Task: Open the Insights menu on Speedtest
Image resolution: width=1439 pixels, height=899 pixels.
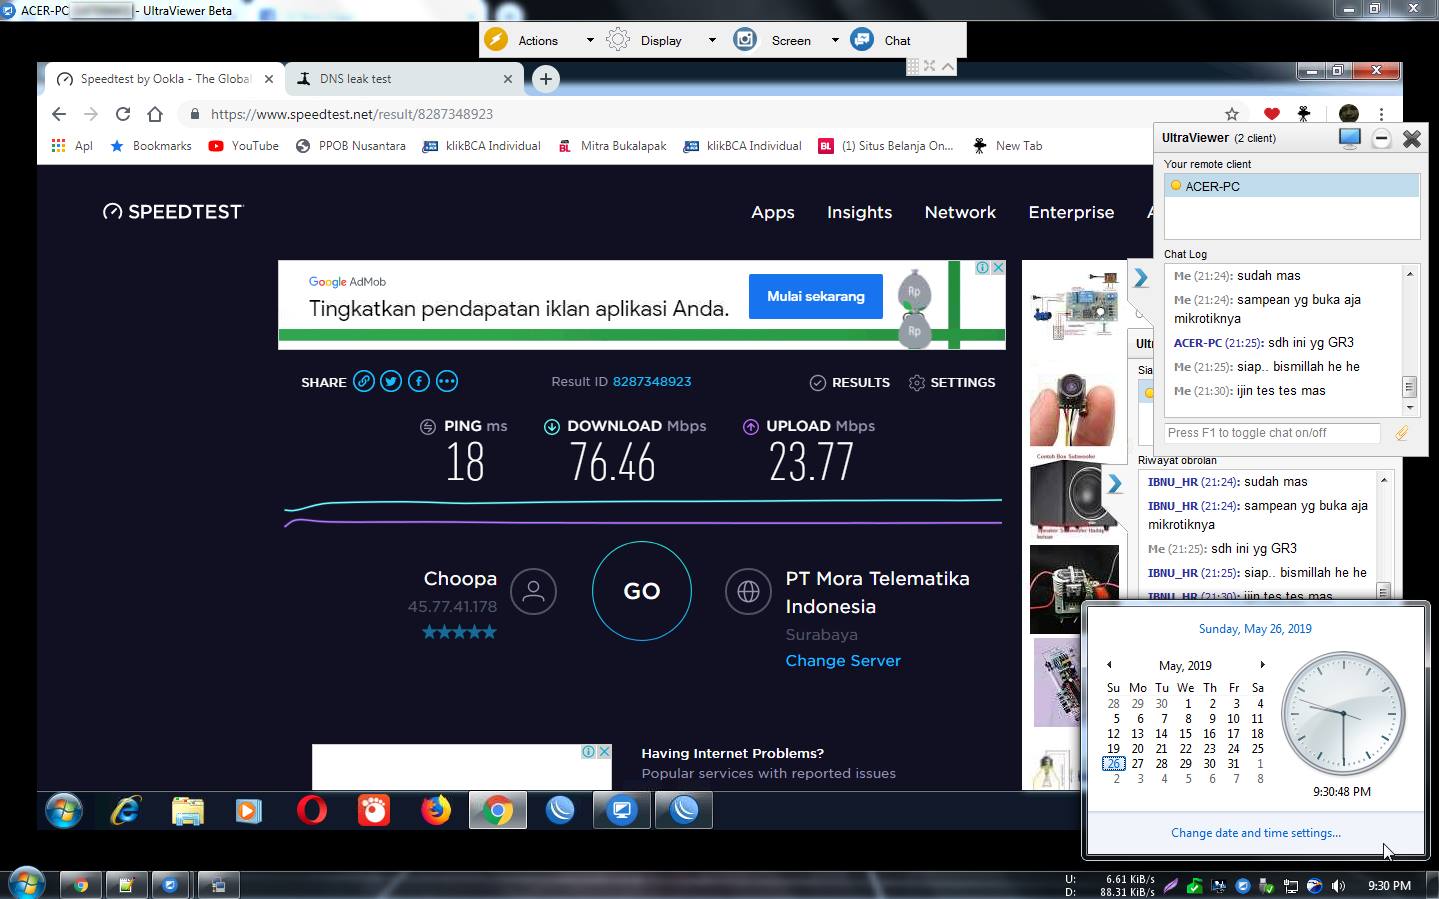Action: tap(859, 212)
